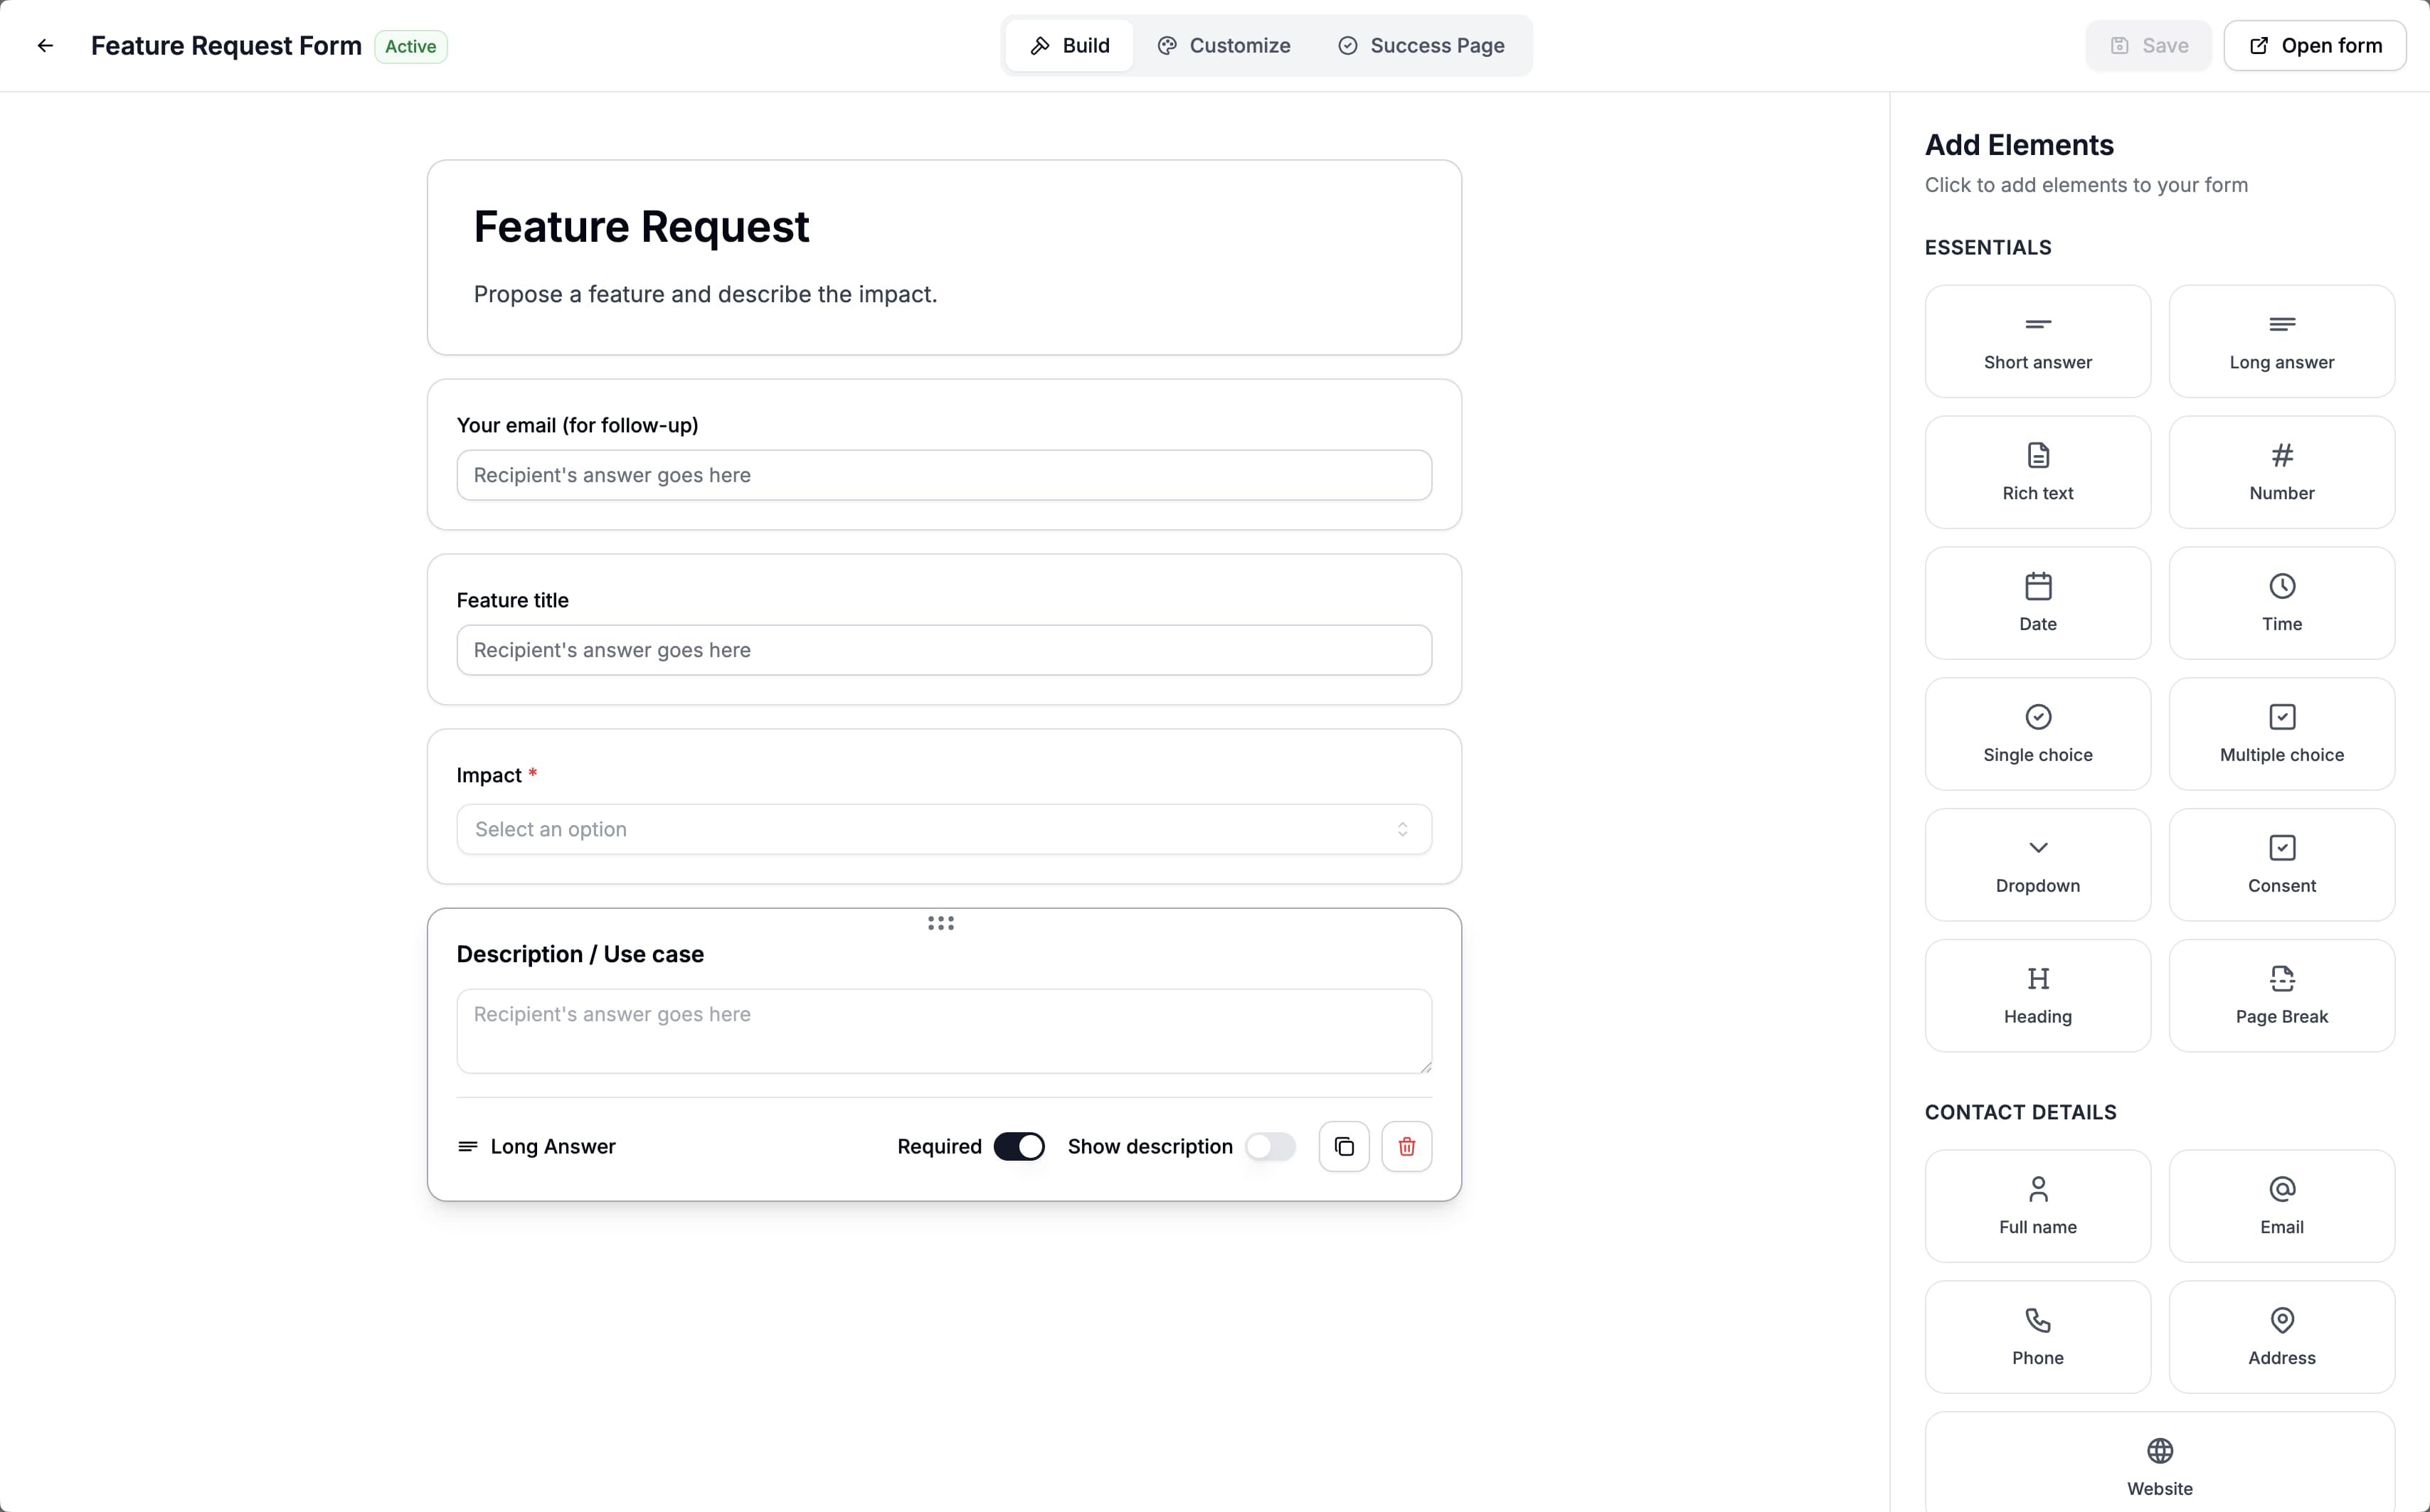Add a Rich text element
2430x1512 pixels.
[x=2037, y=471]
